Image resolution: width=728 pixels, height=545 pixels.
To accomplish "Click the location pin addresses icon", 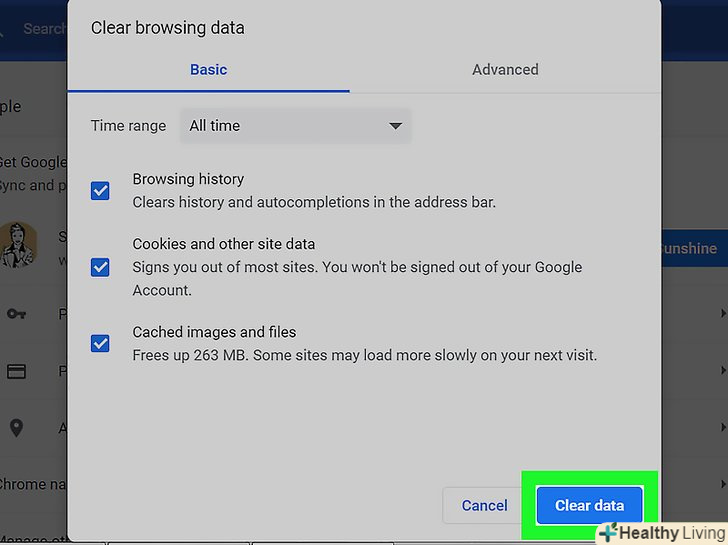I will click(16, 428).
